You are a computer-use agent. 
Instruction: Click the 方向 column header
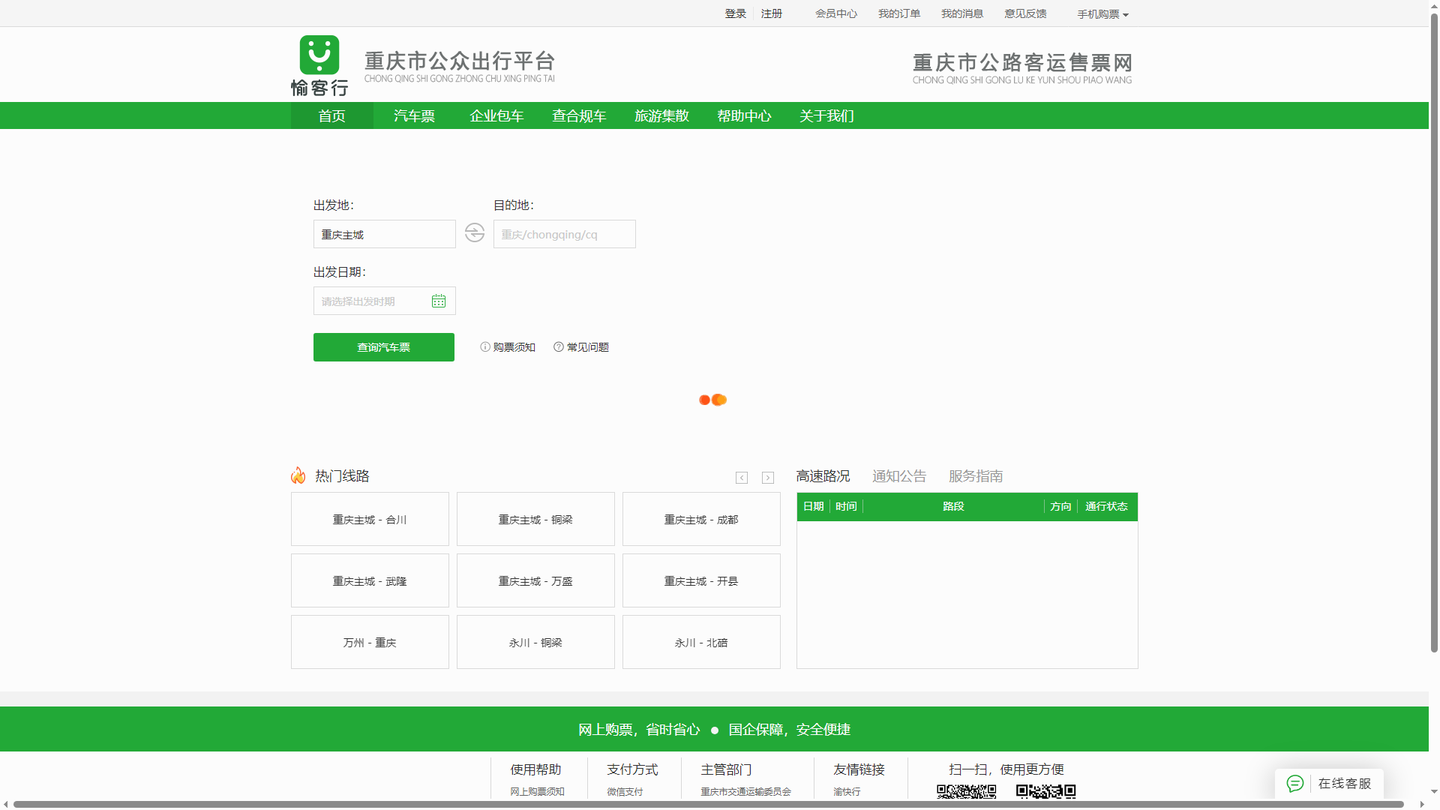point(1061,507)
